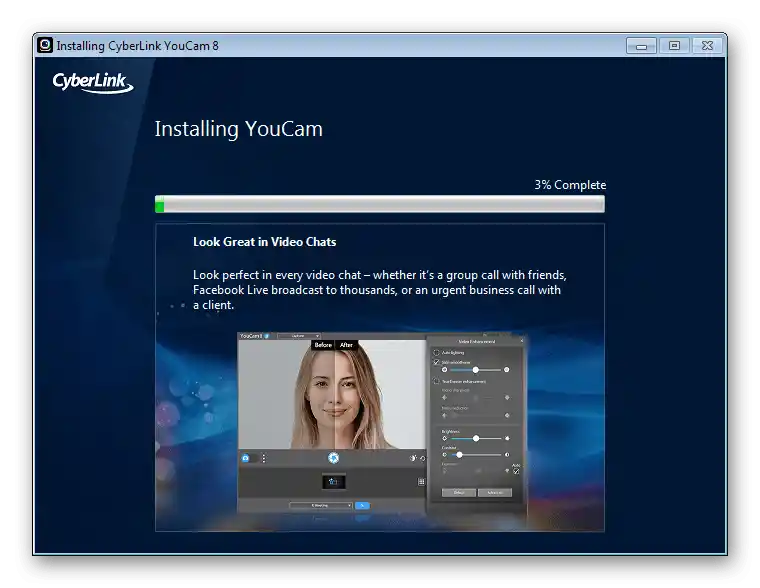Minimize the YouCam installer window
Screen dimensions: 760x588
[641, 46]
